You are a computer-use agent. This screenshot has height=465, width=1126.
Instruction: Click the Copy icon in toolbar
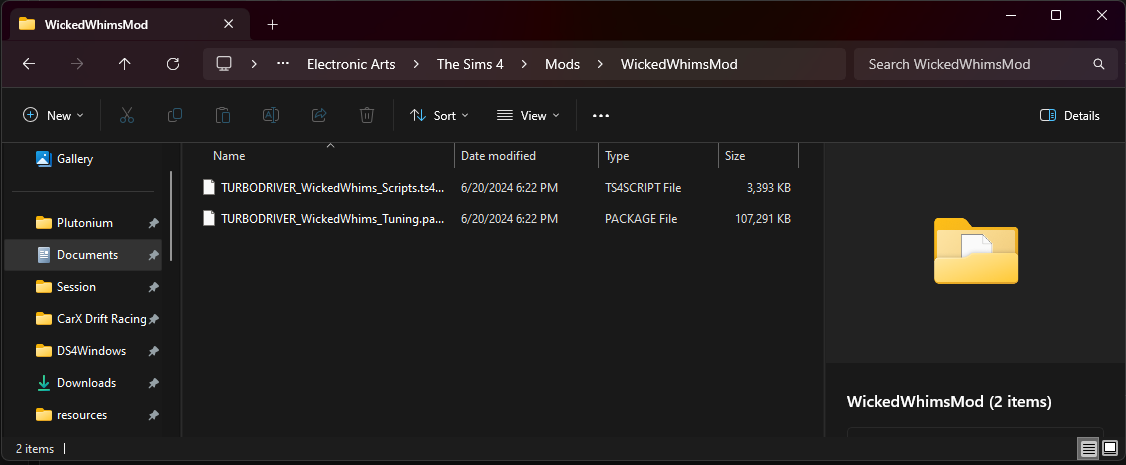click(175, 116)
